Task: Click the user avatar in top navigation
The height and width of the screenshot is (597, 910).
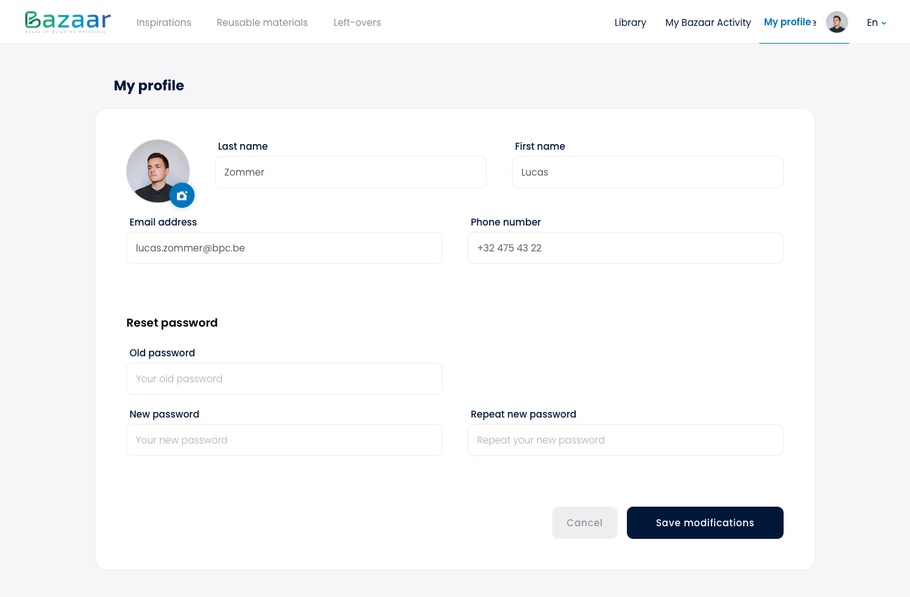Action: coord(837,22)
